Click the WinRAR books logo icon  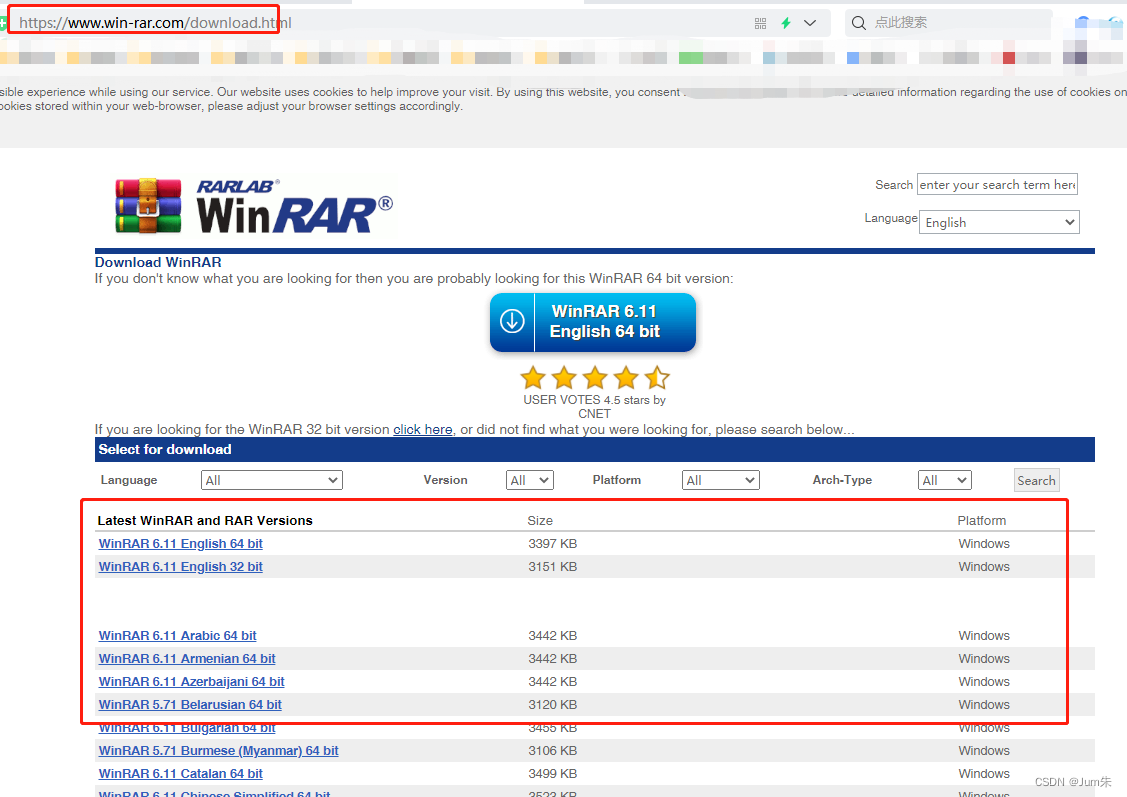coord(148,206)
